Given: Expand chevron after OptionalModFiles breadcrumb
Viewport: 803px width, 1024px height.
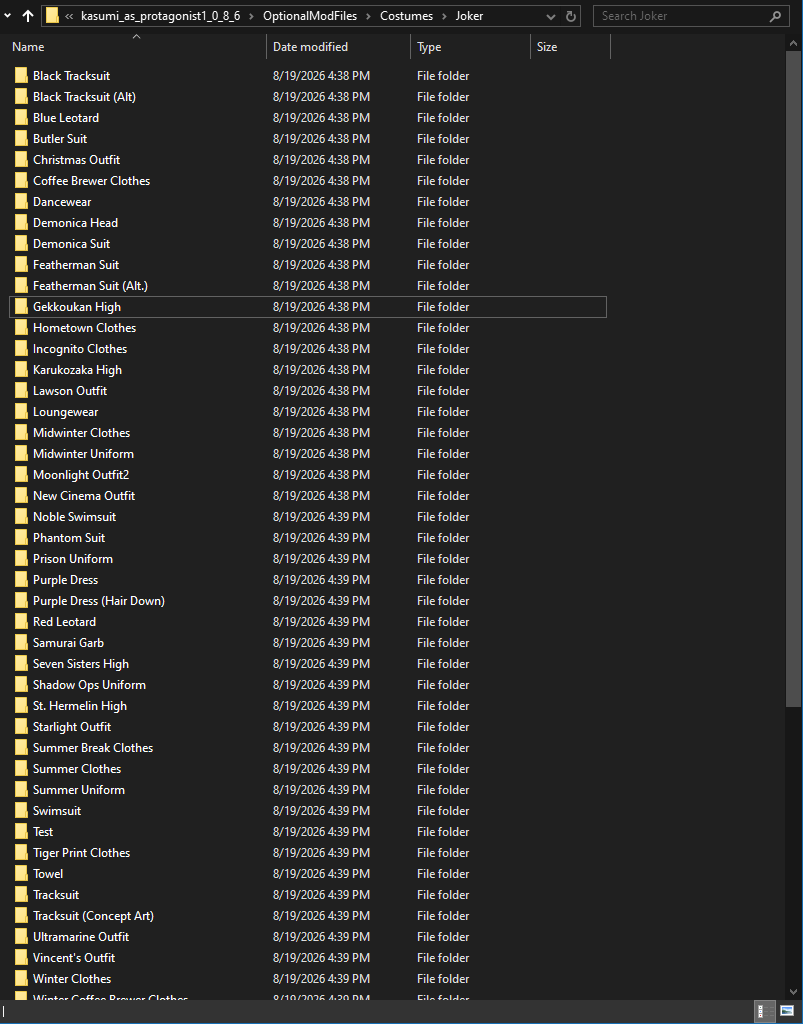Looking at the screenshot, I should pyautogui.click(x=369, y=16).
